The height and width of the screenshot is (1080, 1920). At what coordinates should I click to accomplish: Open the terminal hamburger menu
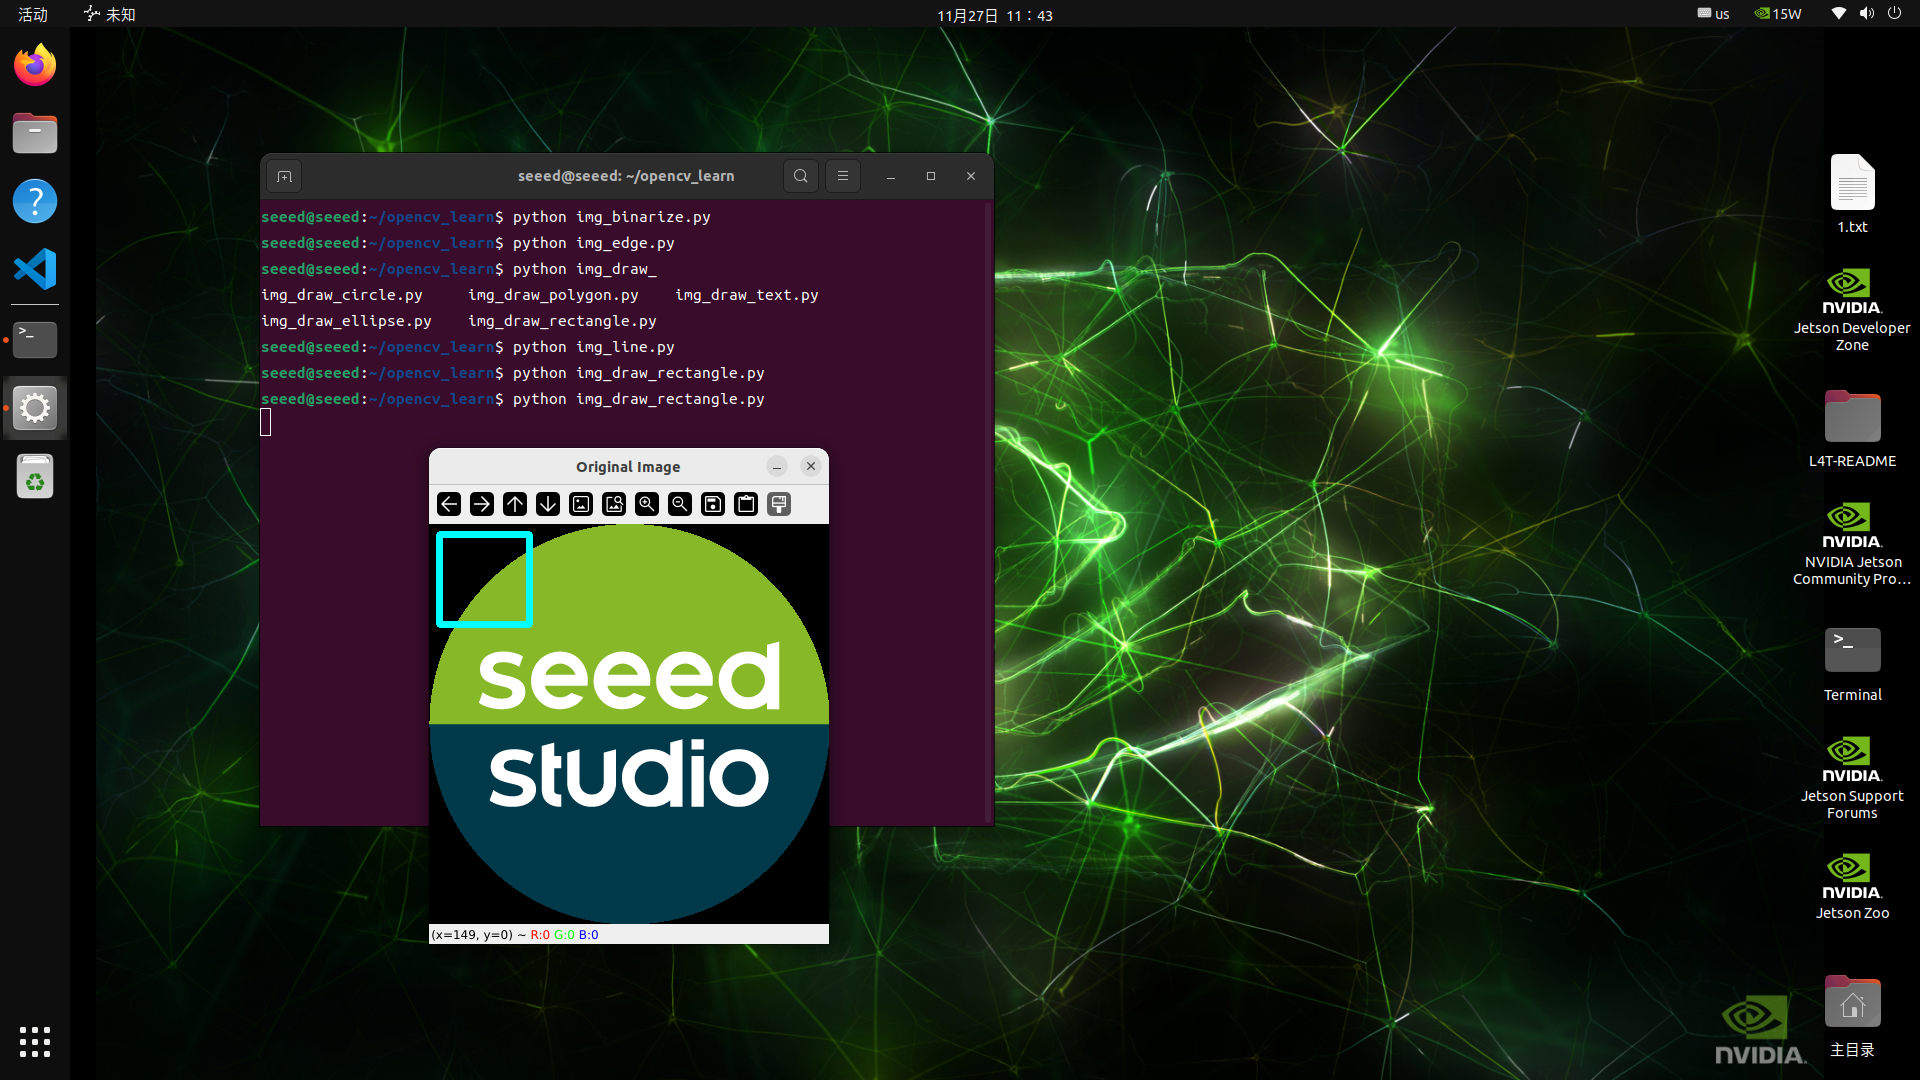coord(843,176)
